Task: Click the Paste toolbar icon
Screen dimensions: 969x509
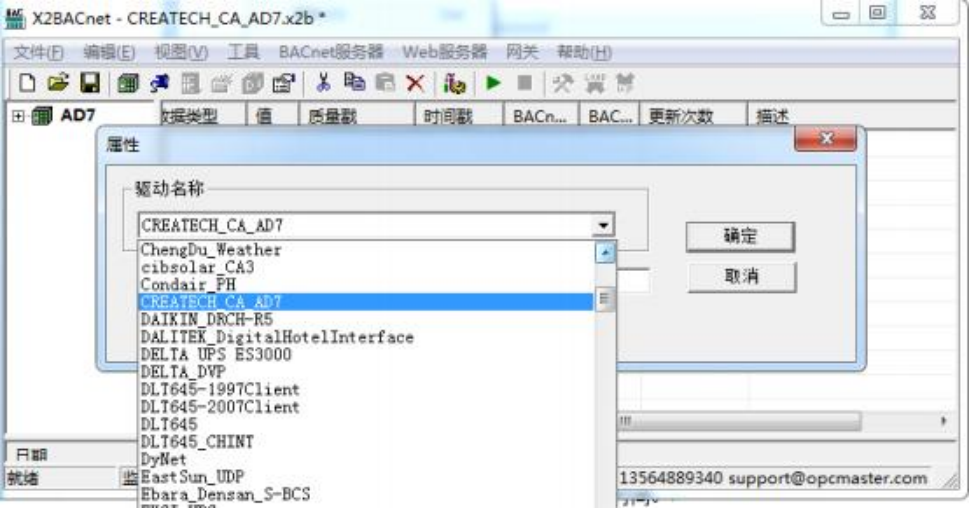Action: pos(385,82)
